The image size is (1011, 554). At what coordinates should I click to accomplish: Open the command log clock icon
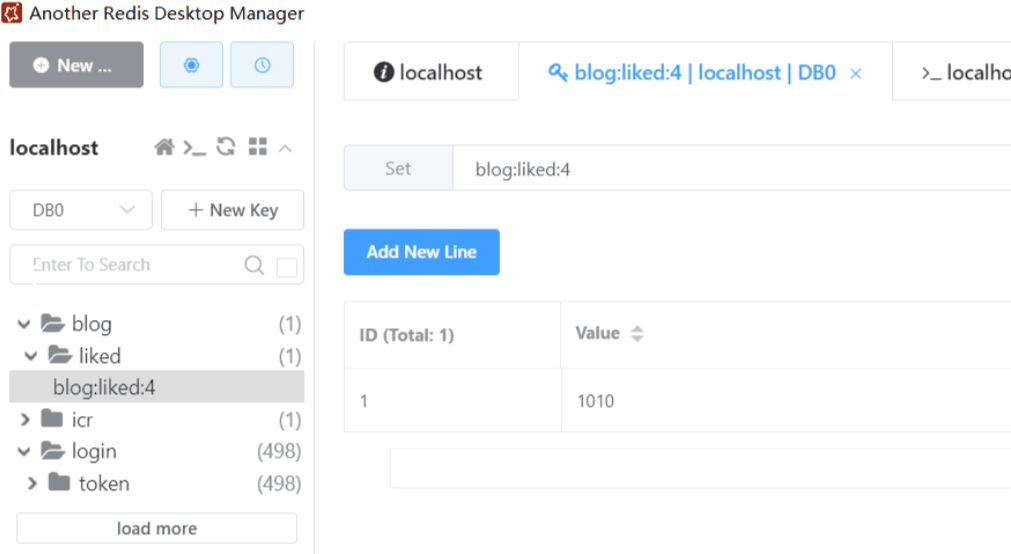point(262,65)
